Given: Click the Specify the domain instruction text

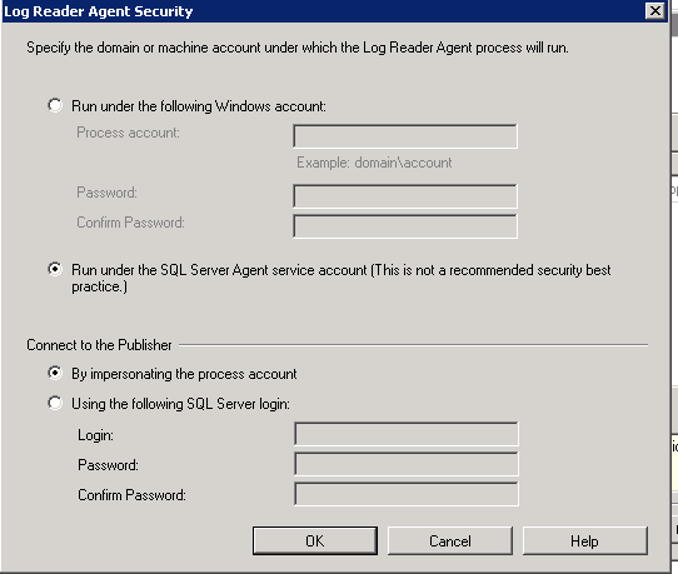Looking at the screenshot, I should 297,48.
